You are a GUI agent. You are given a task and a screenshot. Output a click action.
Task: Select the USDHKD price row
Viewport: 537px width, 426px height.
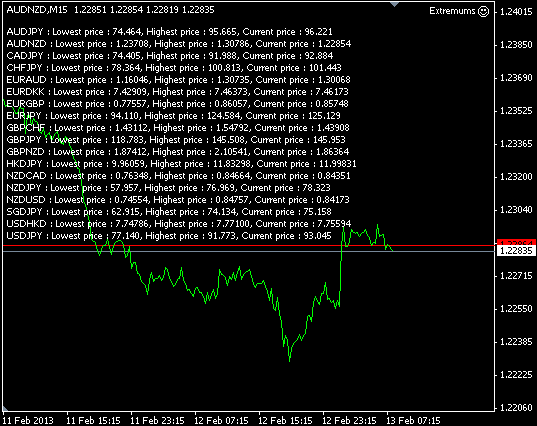pyautogui.click(x=179, y=224)
